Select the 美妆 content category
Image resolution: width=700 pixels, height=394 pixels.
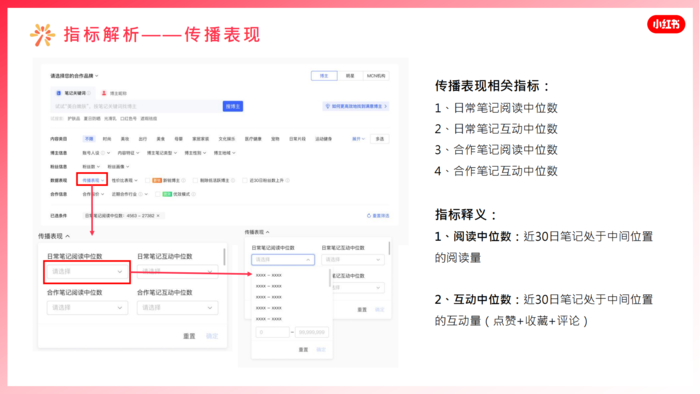click(x=125, y=139)
